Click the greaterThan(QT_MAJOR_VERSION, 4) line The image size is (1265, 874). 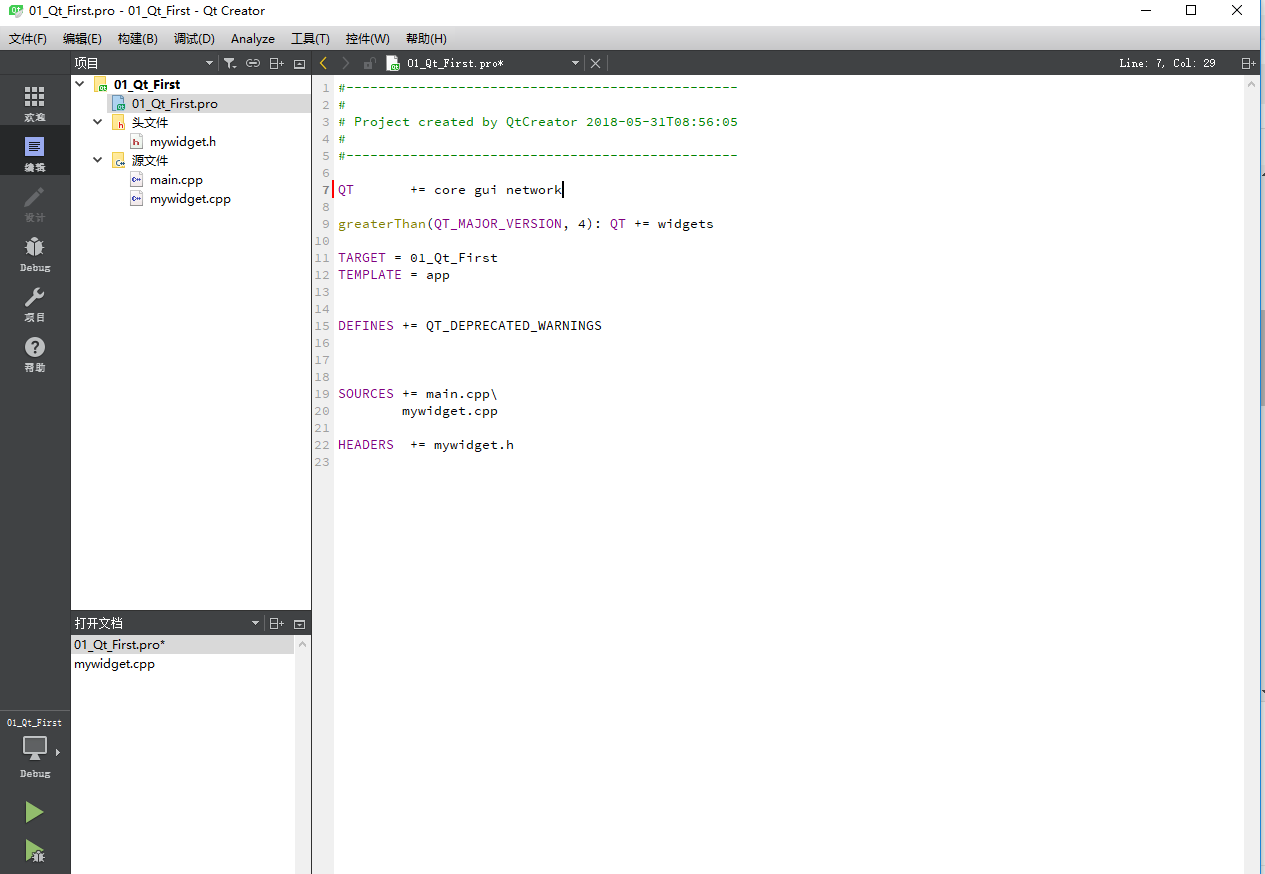pyautogui.click(x=526, y=224)
